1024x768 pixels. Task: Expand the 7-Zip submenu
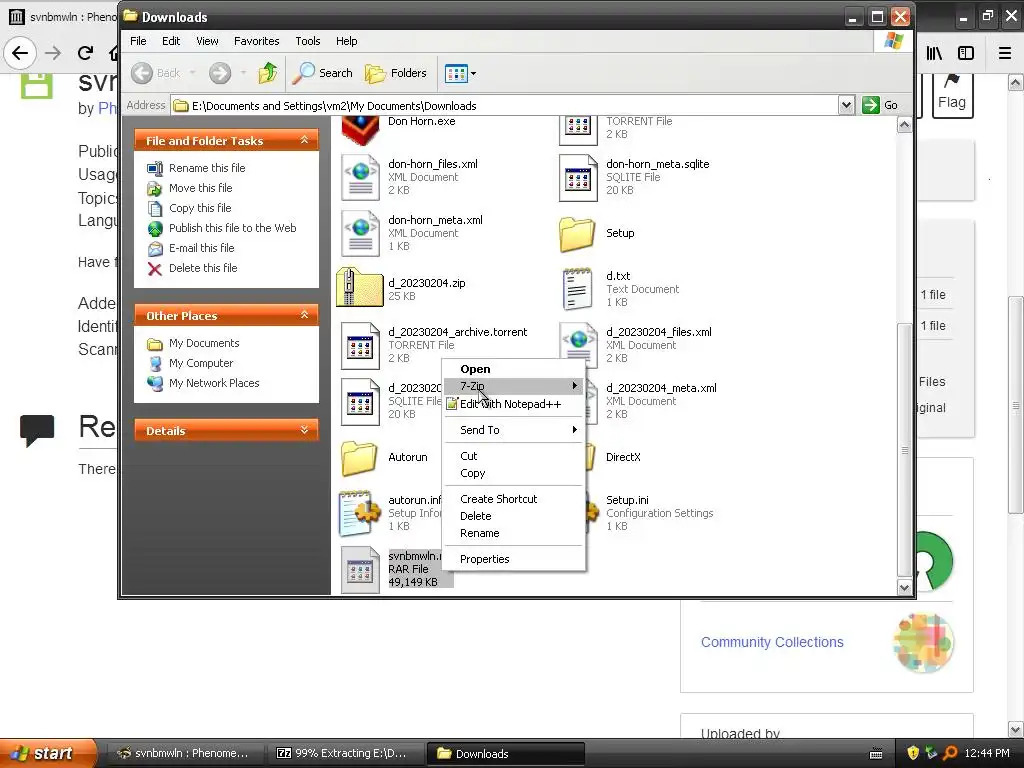pos(513,386)
